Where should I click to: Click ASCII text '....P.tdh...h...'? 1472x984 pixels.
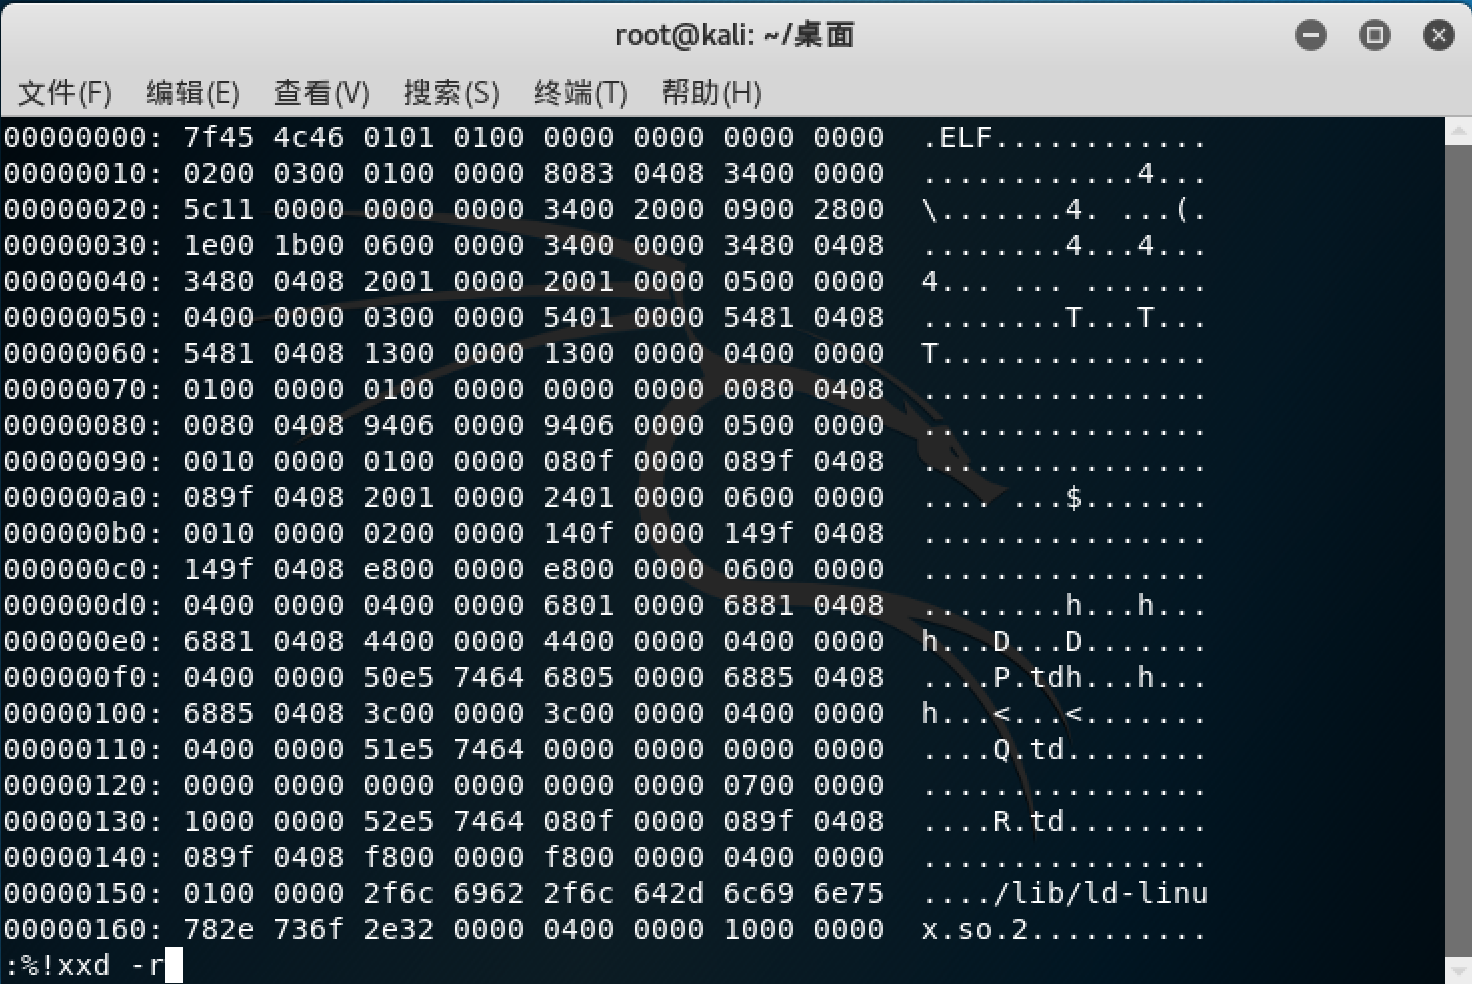[1064, 677]
